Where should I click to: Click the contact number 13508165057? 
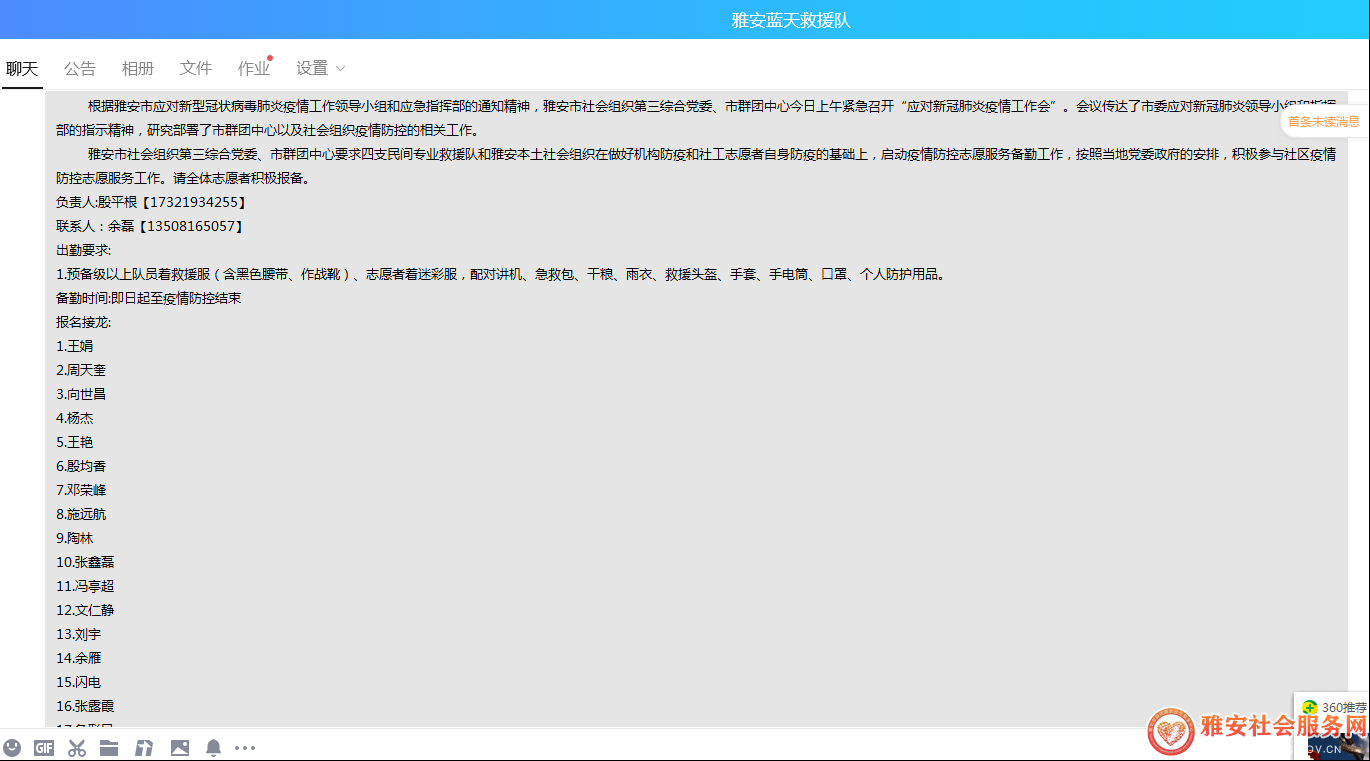coord(191,226)
